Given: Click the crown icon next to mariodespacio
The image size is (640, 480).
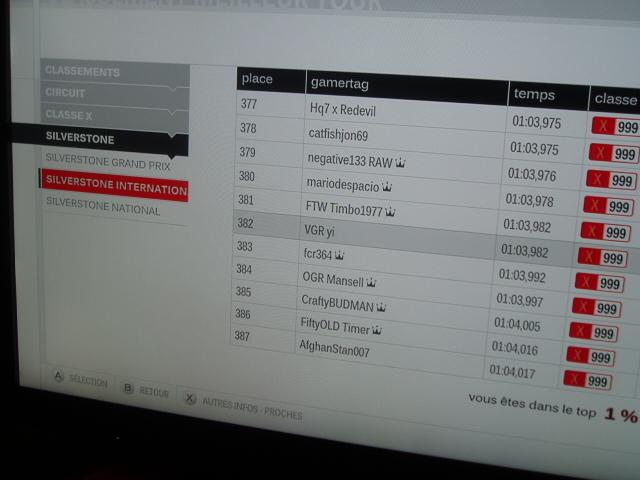Looking at the screenshot, I should click(387, 187).
